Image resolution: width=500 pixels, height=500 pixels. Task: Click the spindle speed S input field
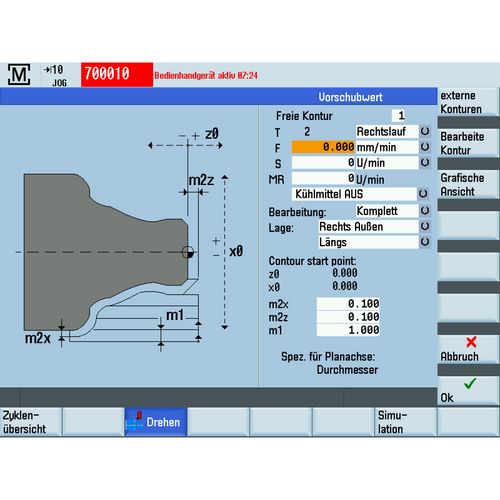pyautogui.click(x=323, y=163)
